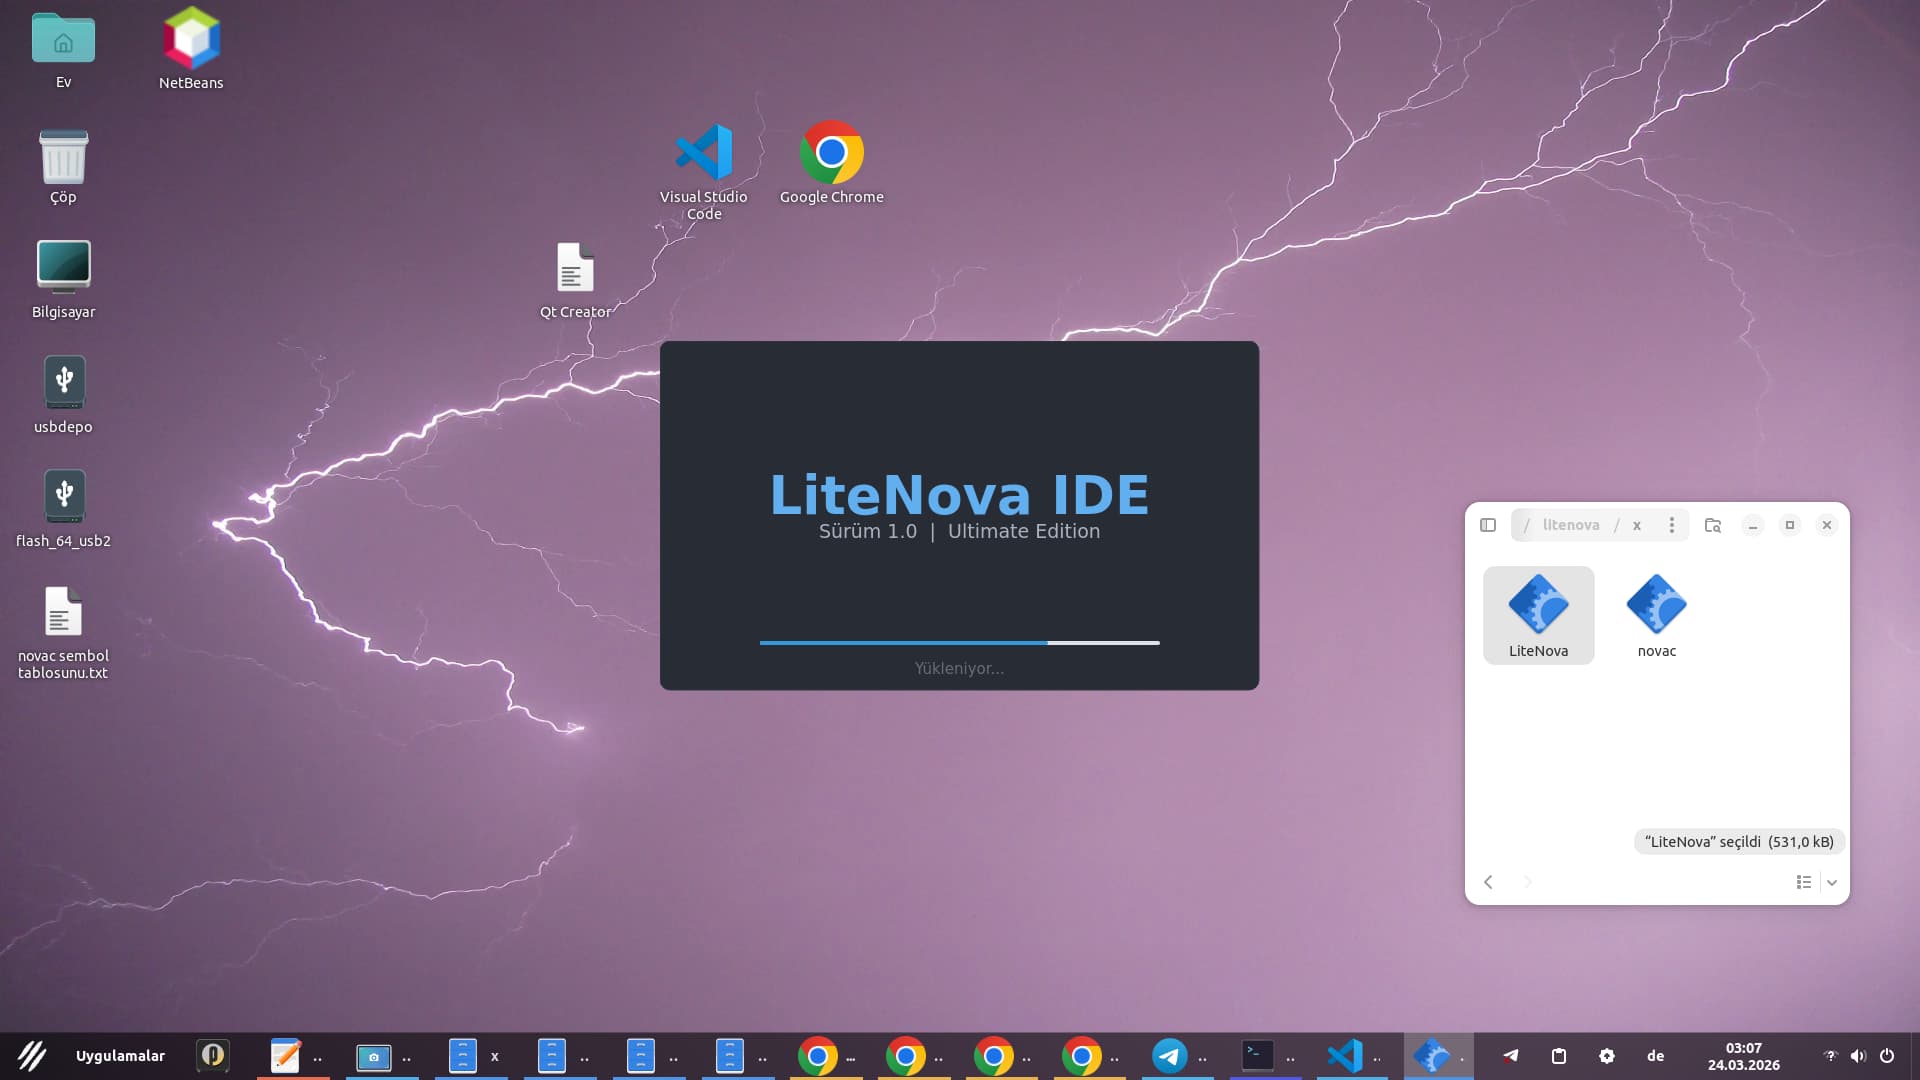This screenshot has width=1920, height=1080.
Task: Expand view options chevron in file manager
Action: click(1832, 882)
